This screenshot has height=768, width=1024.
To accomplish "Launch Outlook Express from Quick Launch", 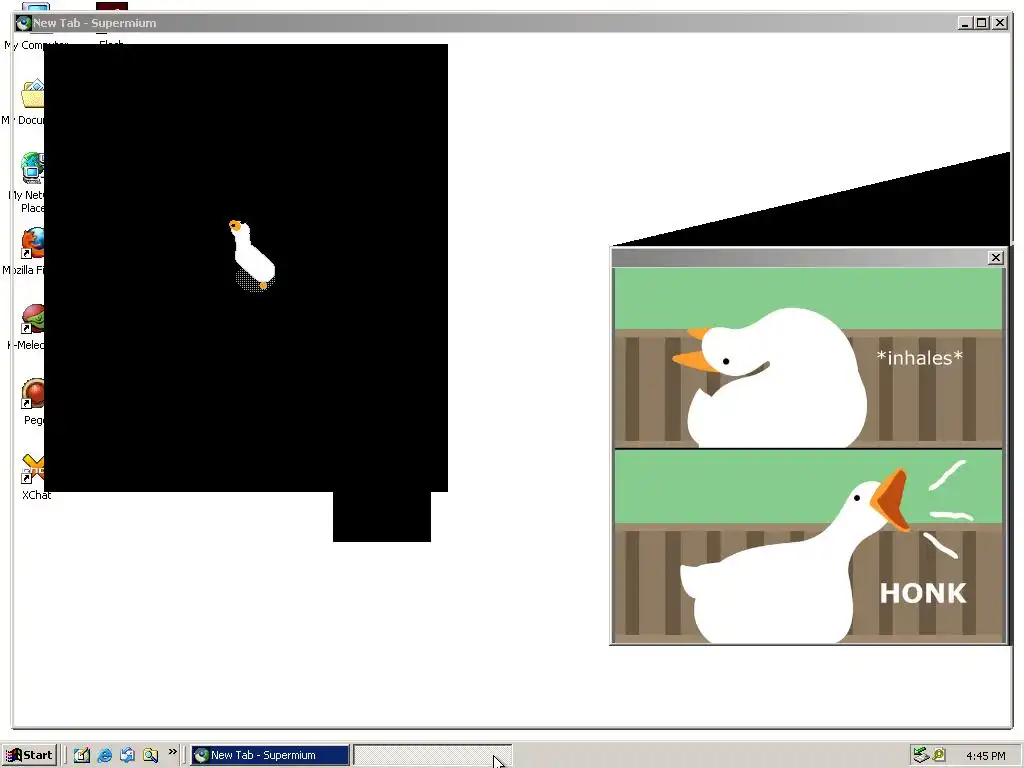I will (127, 755).
